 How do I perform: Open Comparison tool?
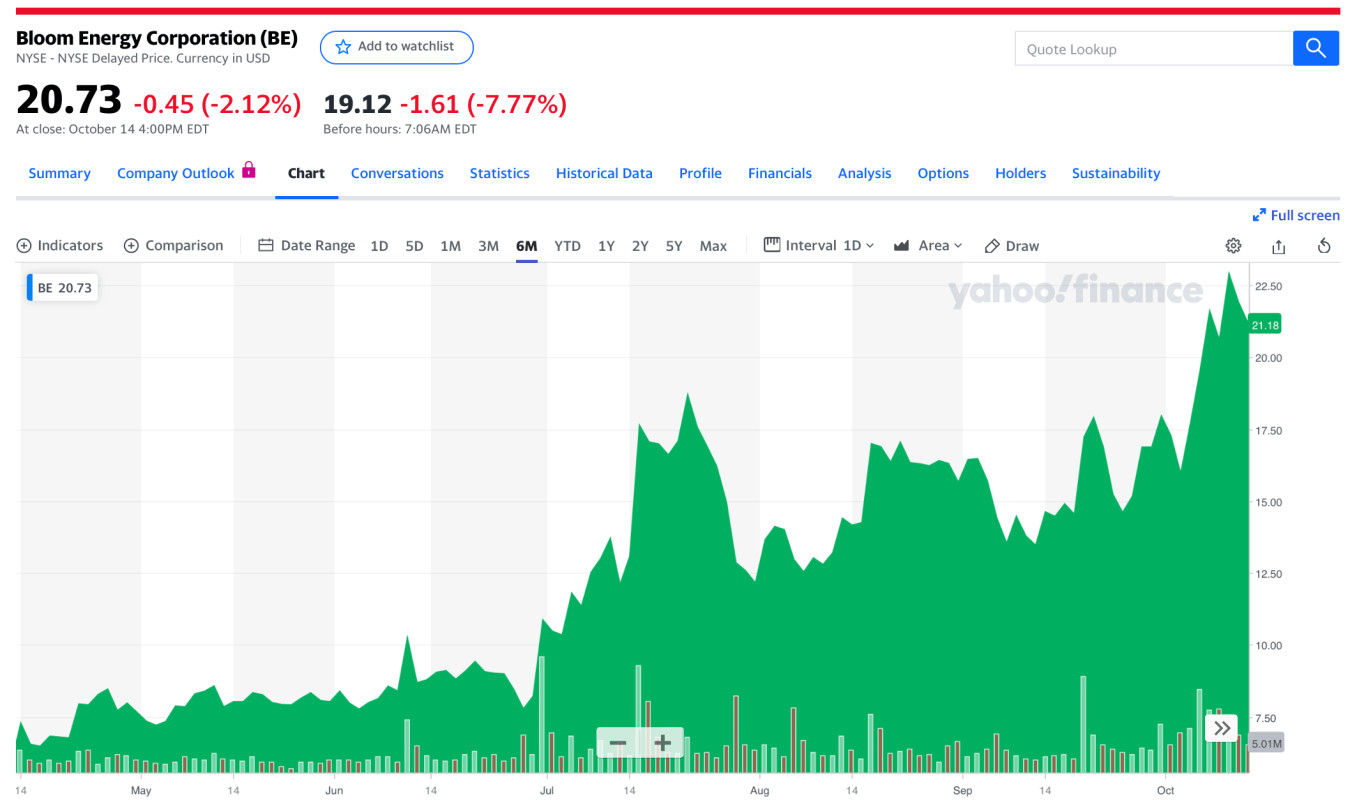click(x=173, y=245)
